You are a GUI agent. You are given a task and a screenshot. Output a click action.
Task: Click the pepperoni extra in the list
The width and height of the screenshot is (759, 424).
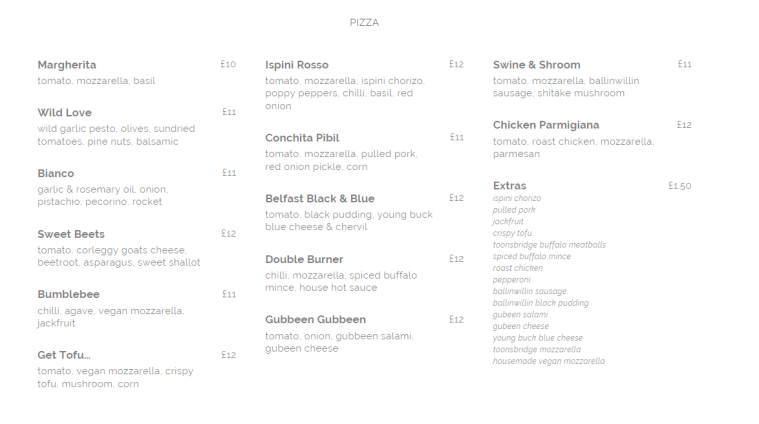coord(511,280)
